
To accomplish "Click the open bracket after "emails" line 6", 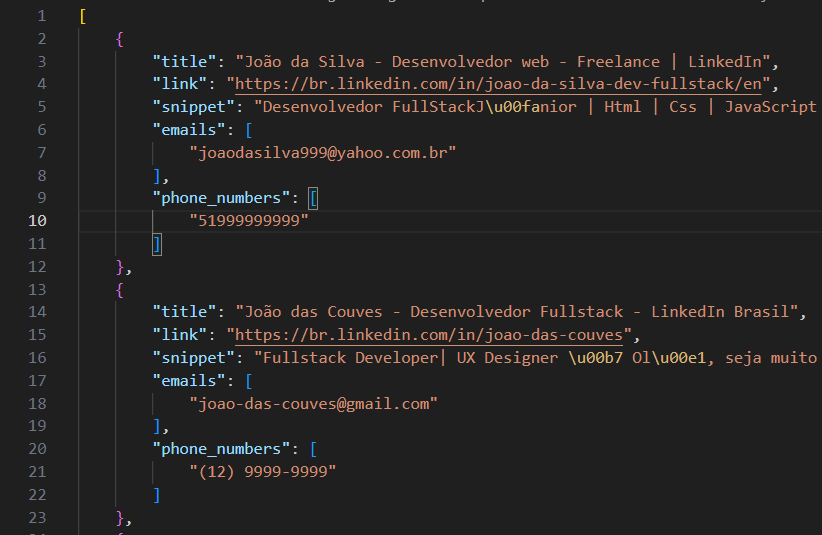I will point(248,130).
